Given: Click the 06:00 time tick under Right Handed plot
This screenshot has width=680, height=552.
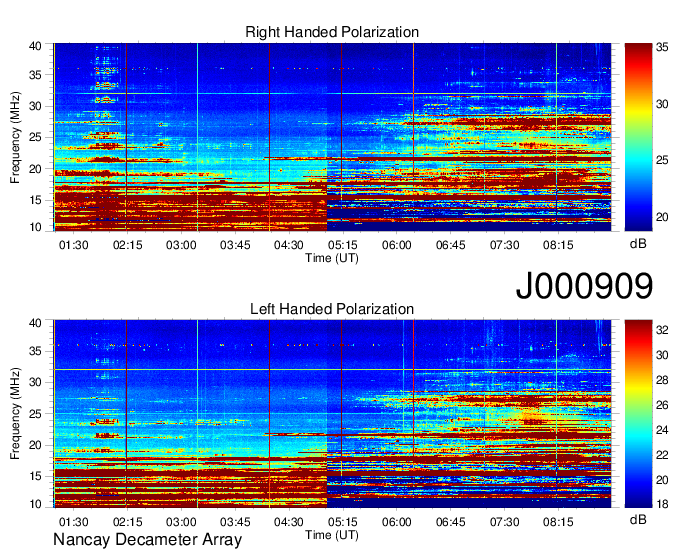Looking at the screenshot, I should [x=397, y=245].
